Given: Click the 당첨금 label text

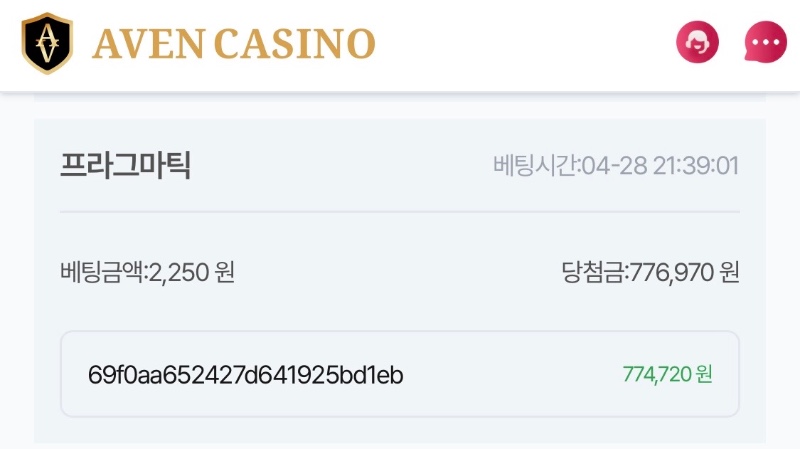Looking at the screenshot, I should pos(592,271).
